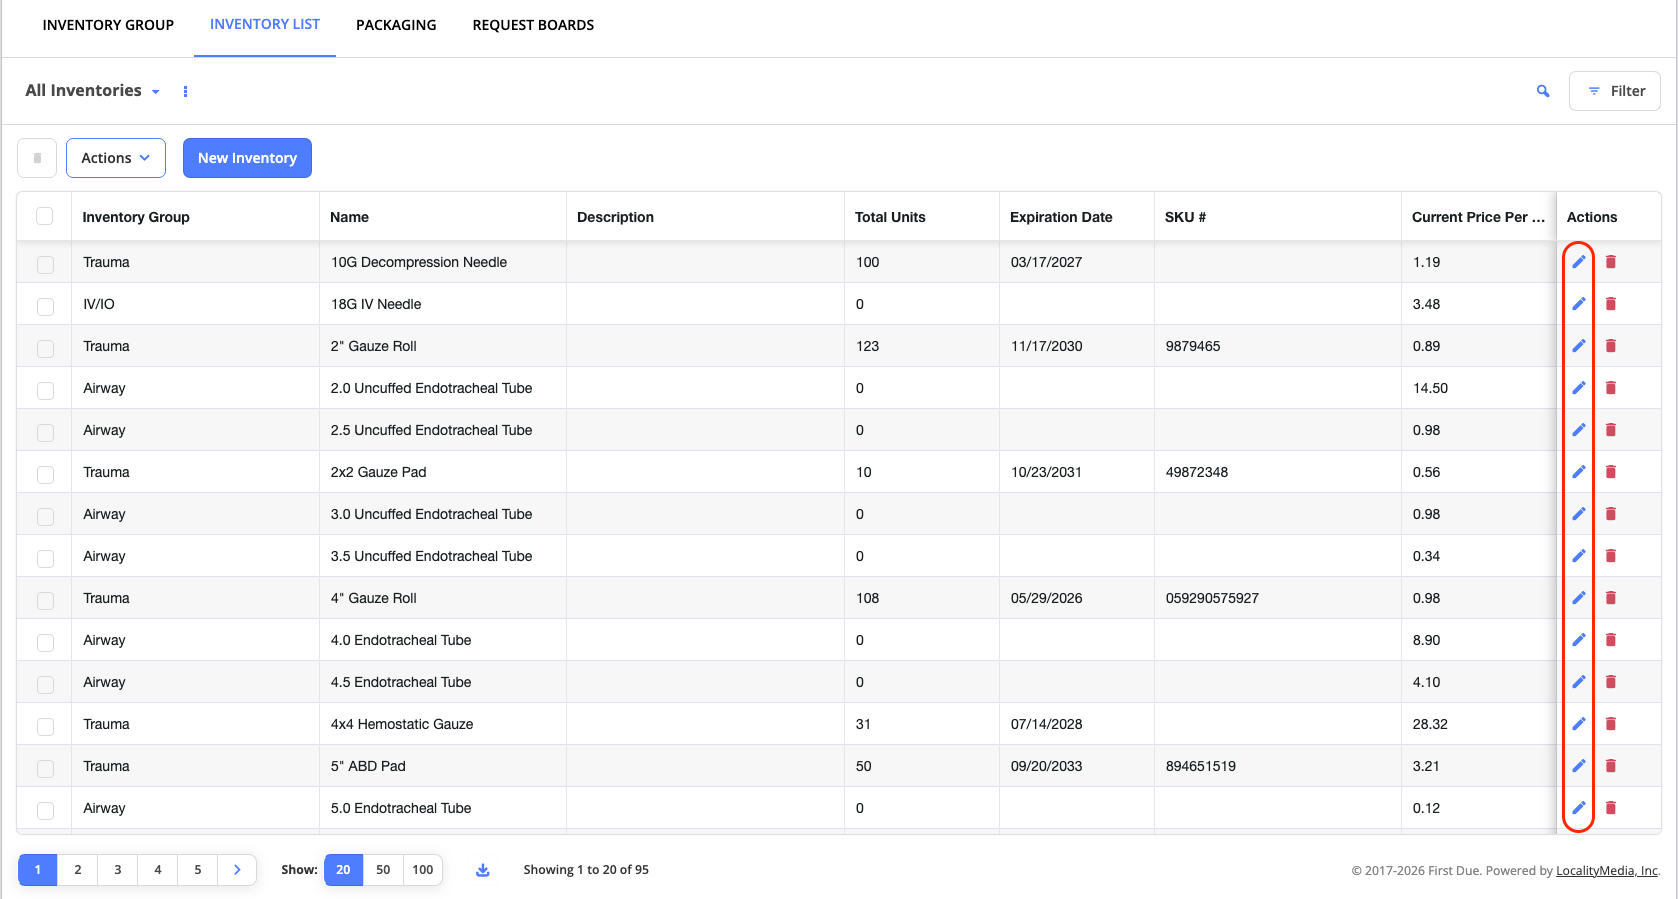
Task: Expand the Actions dropdown
Action: click(x=116, y=158)
